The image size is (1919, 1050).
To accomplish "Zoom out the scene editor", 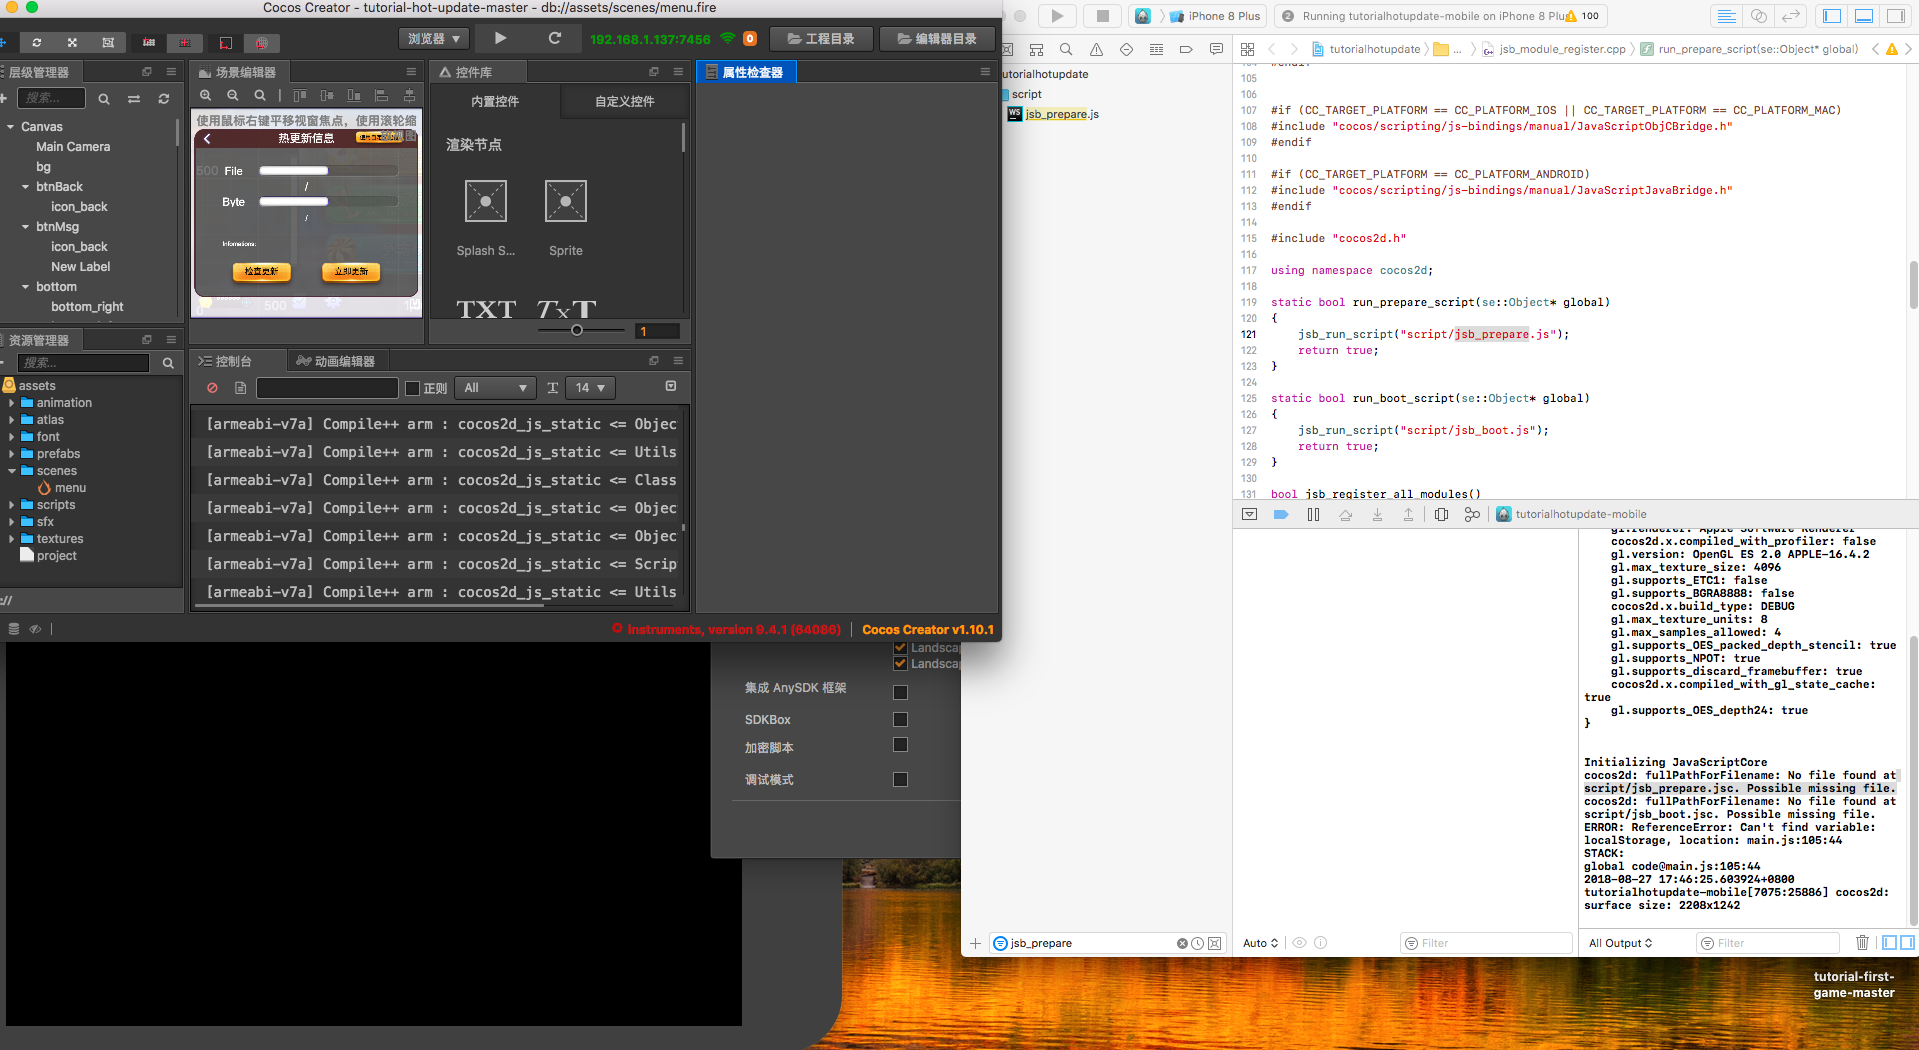I will pyautogui.click(x=233, y=96).
